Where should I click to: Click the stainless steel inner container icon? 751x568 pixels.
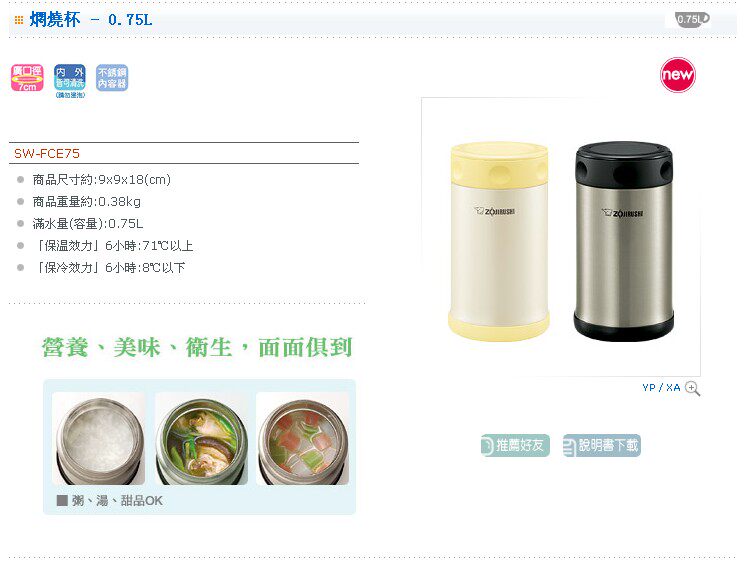[112, 78]
